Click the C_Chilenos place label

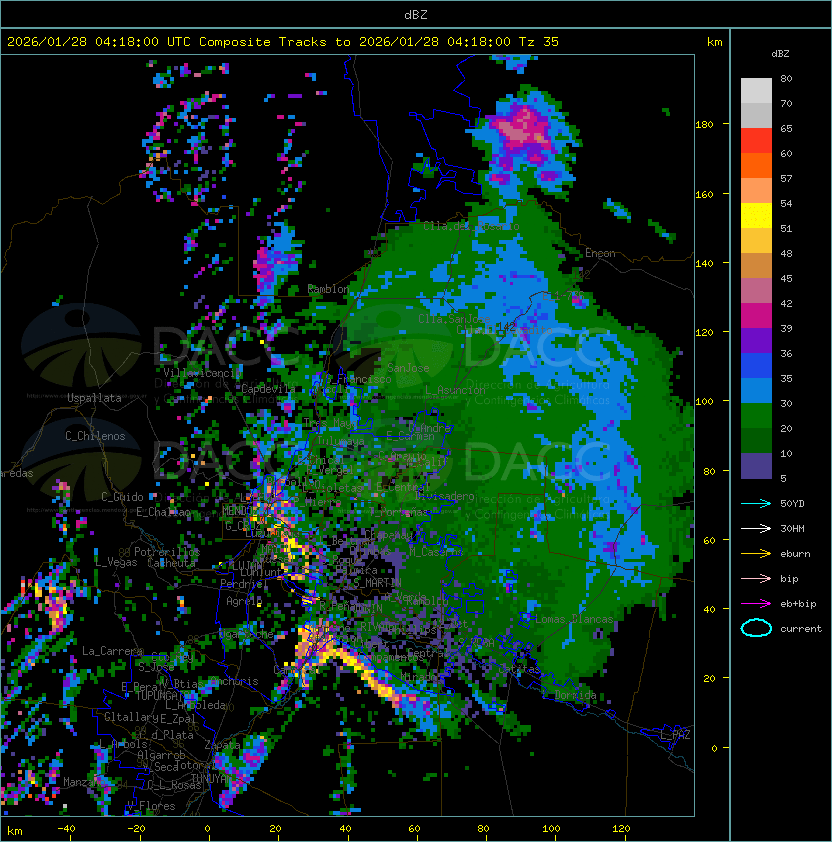pos(95,436)
